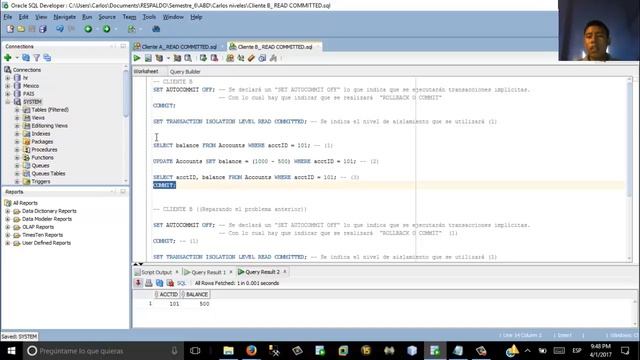Click the Filter funnel icon in Connections
Image resolution: width=640 pixels, height=360 pixels.
37,58
